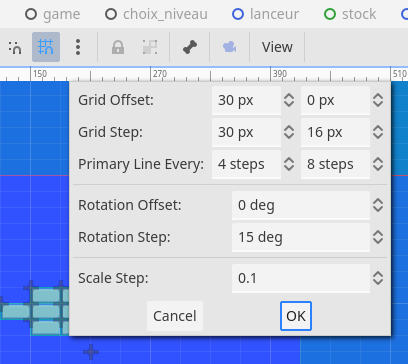Click the Primary Line Every 8 steps field
408x364 pixels.
click(335, 164)
